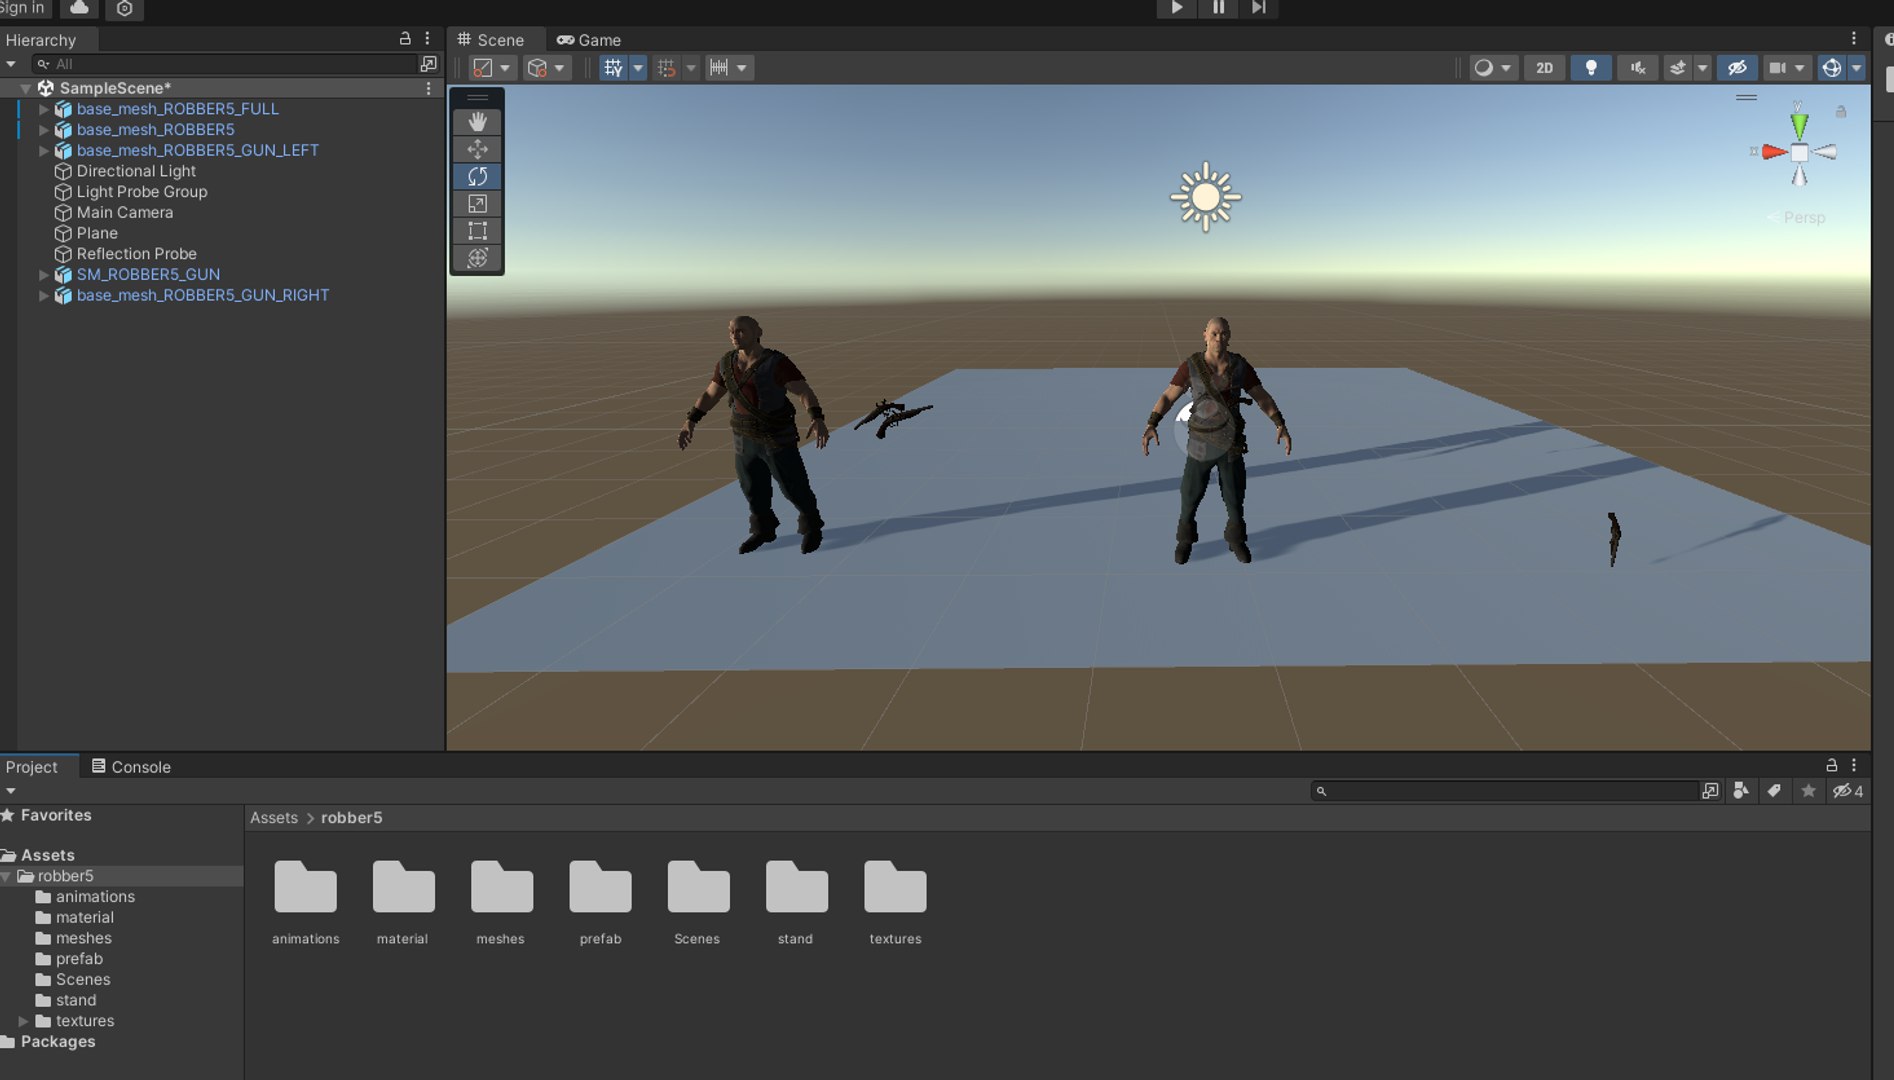
Task: Select the Move tool in scene toolbar
Action: [x=477, y=149]
